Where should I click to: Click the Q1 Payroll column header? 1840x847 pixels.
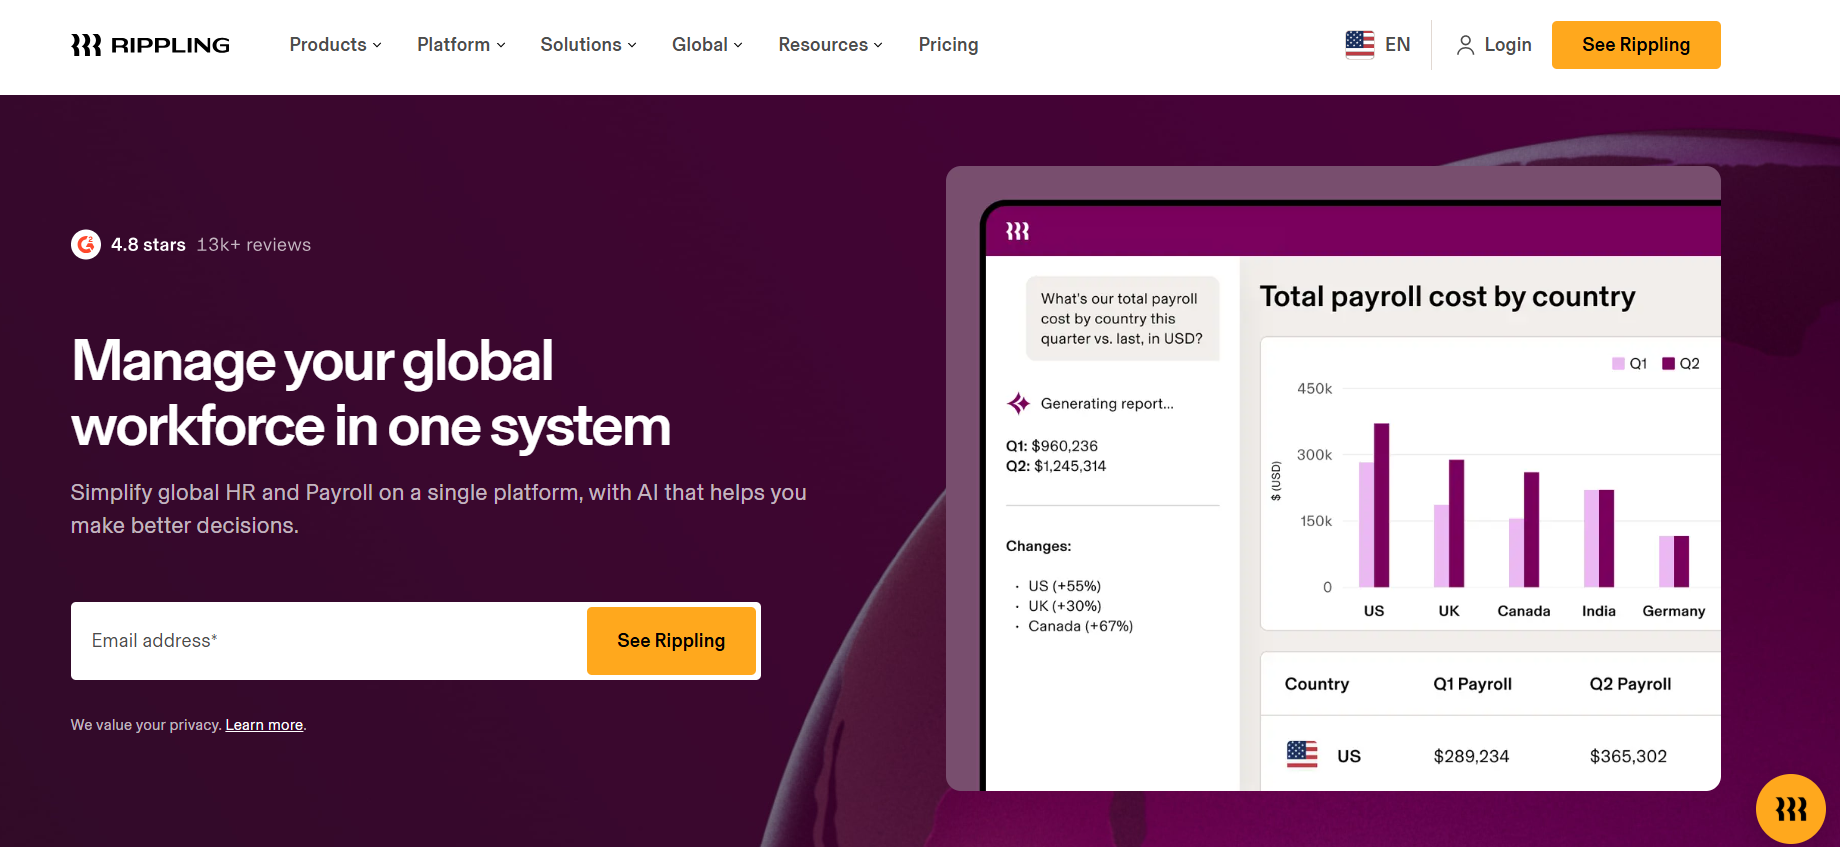[1472, 684]
